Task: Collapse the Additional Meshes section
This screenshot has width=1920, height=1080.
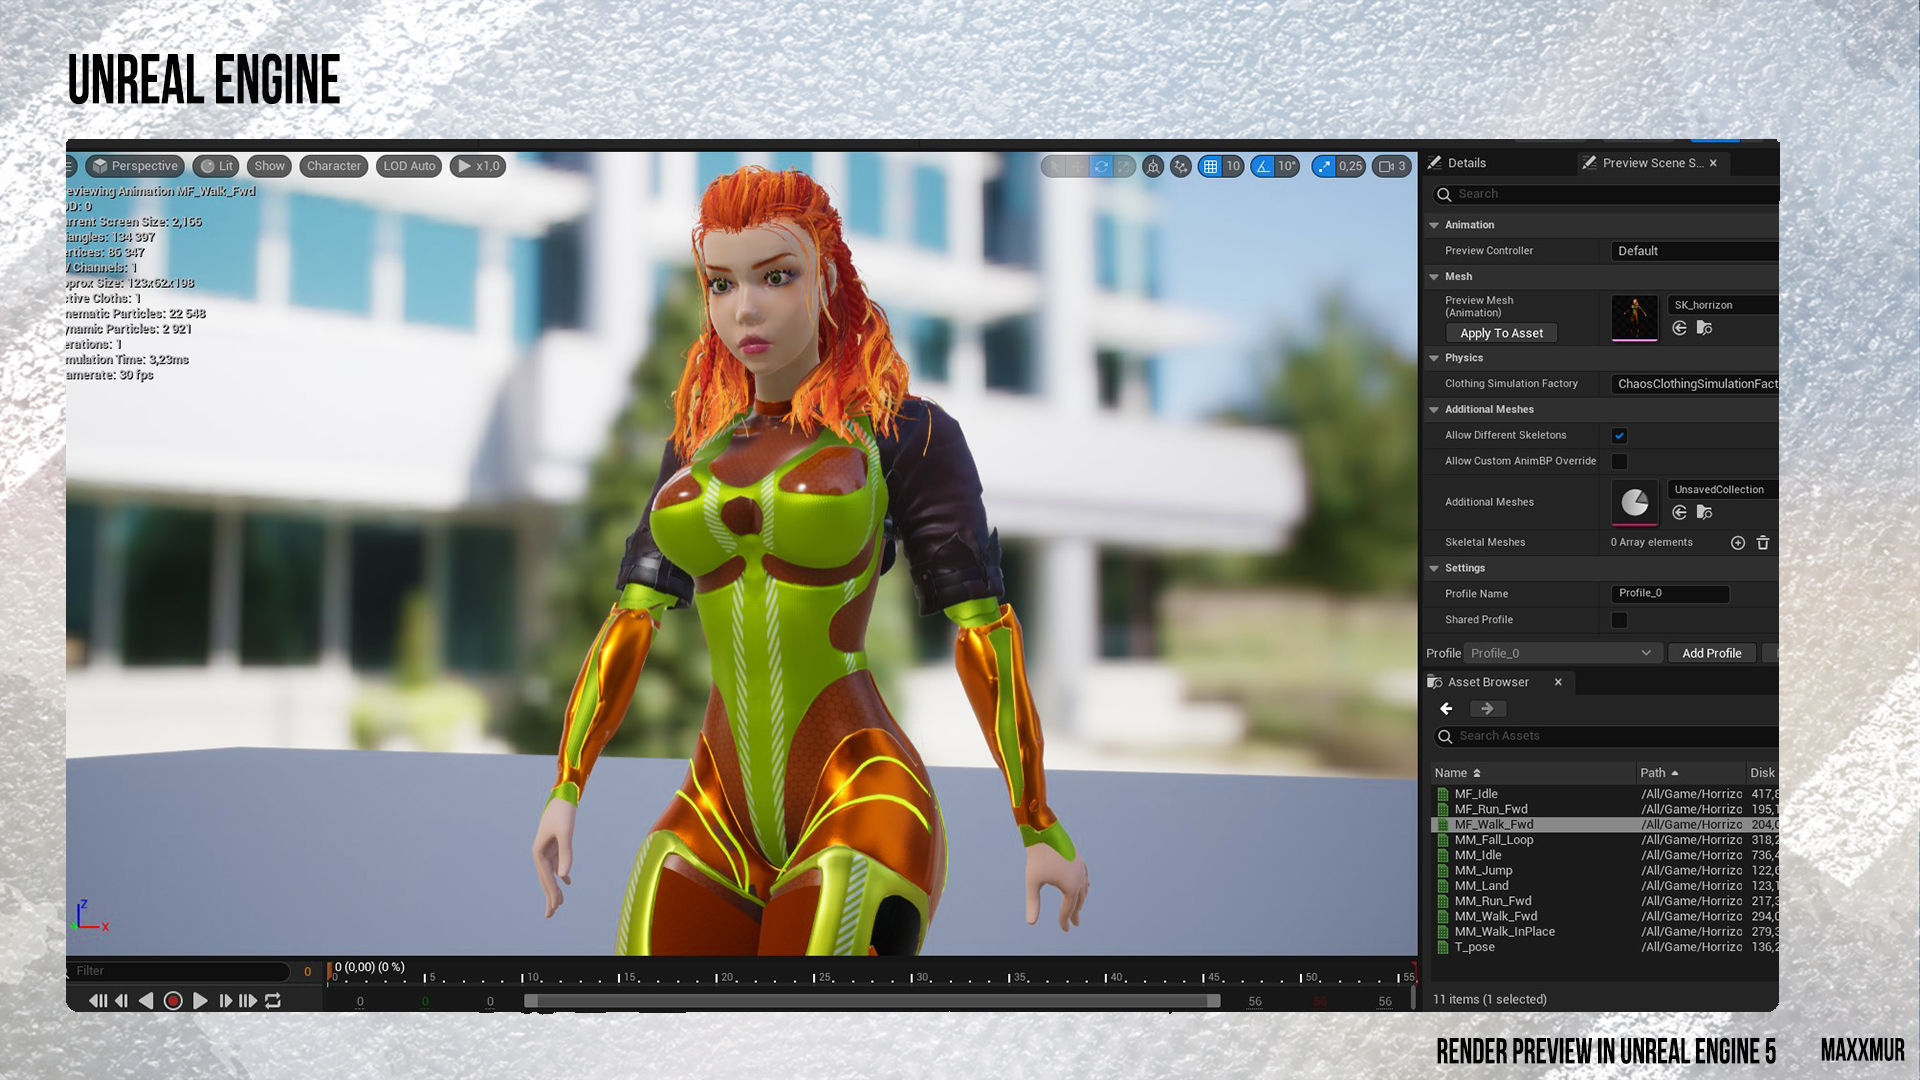Action: 1434,410
